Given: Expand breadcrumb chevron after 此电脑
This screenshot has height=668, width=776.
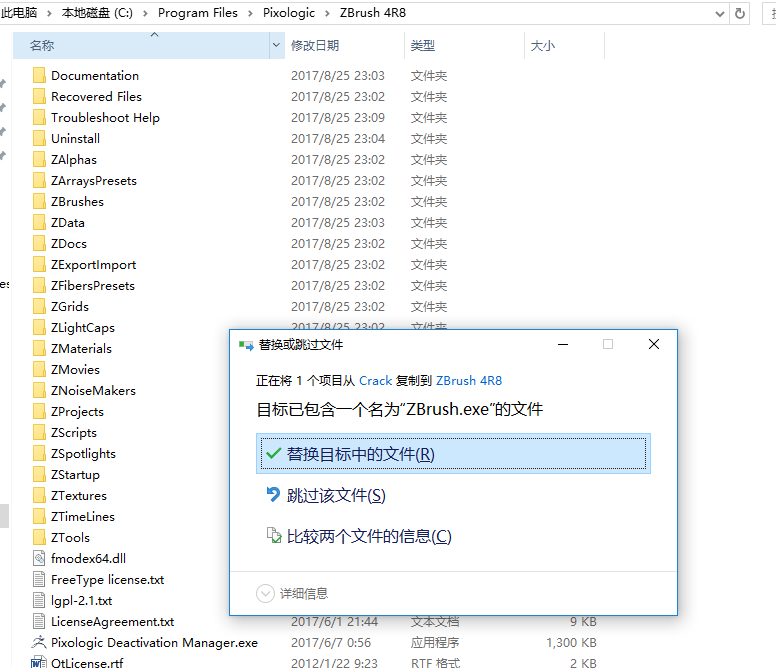Looking at the screenshot, I should click(49, 13).
